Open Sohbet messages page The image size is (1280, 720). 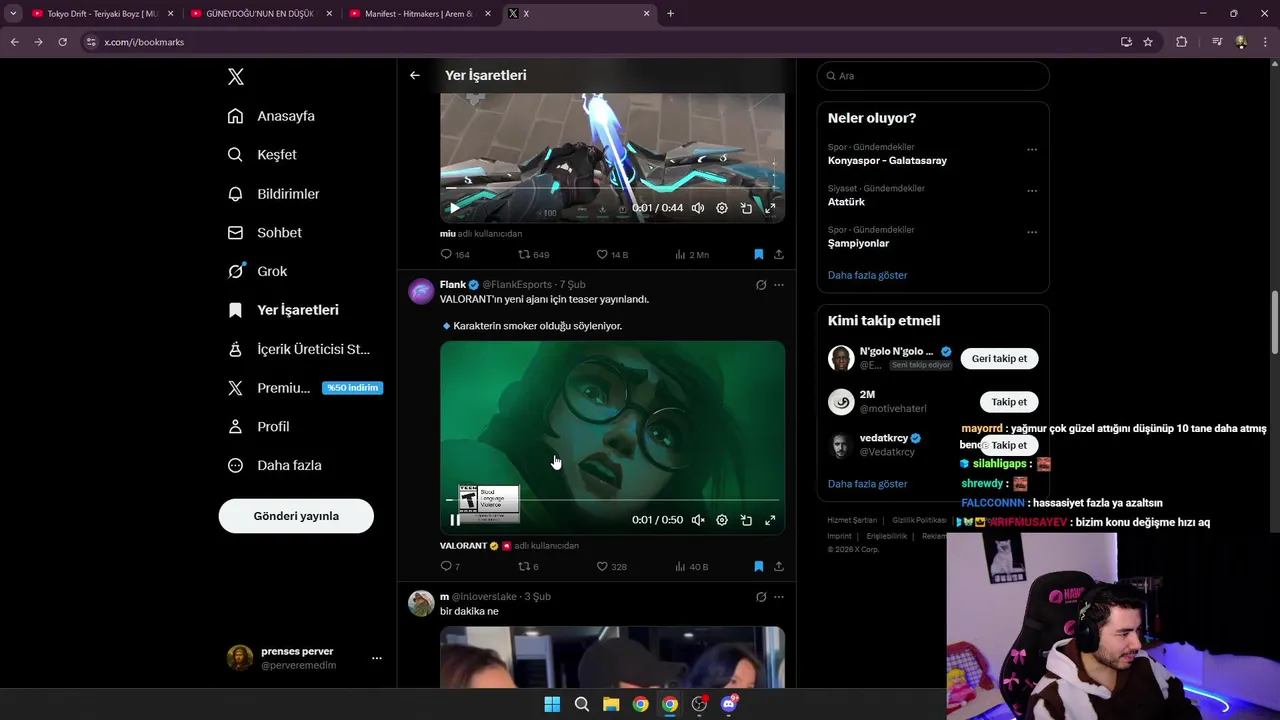264,232
